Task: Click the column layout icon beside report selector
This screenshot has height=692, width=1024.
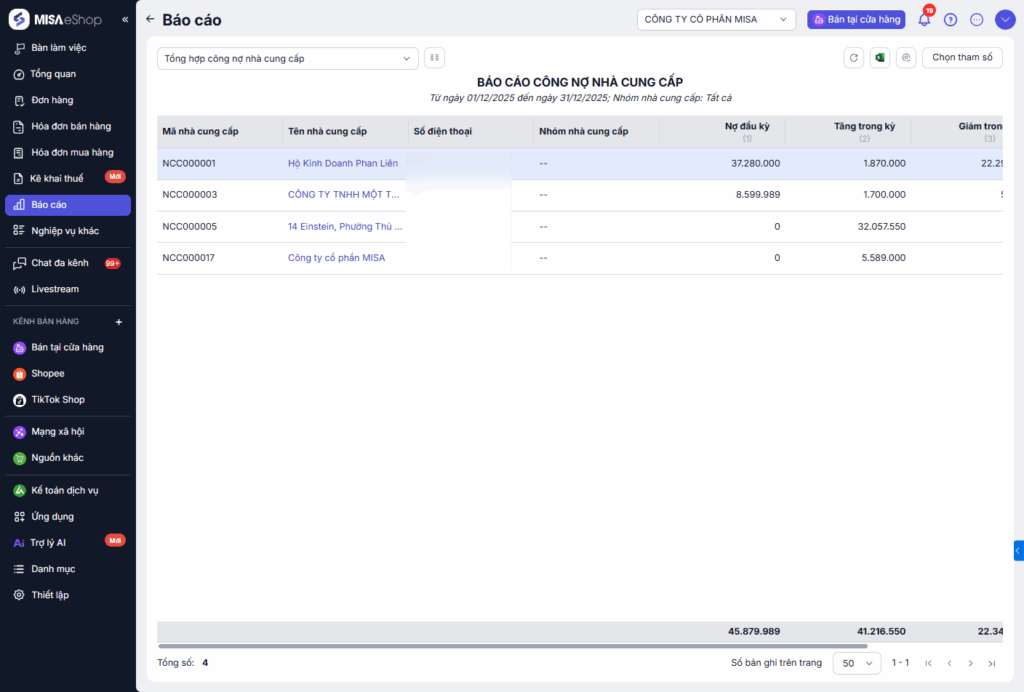Action: pyautogui.click(x=434, y=58)
